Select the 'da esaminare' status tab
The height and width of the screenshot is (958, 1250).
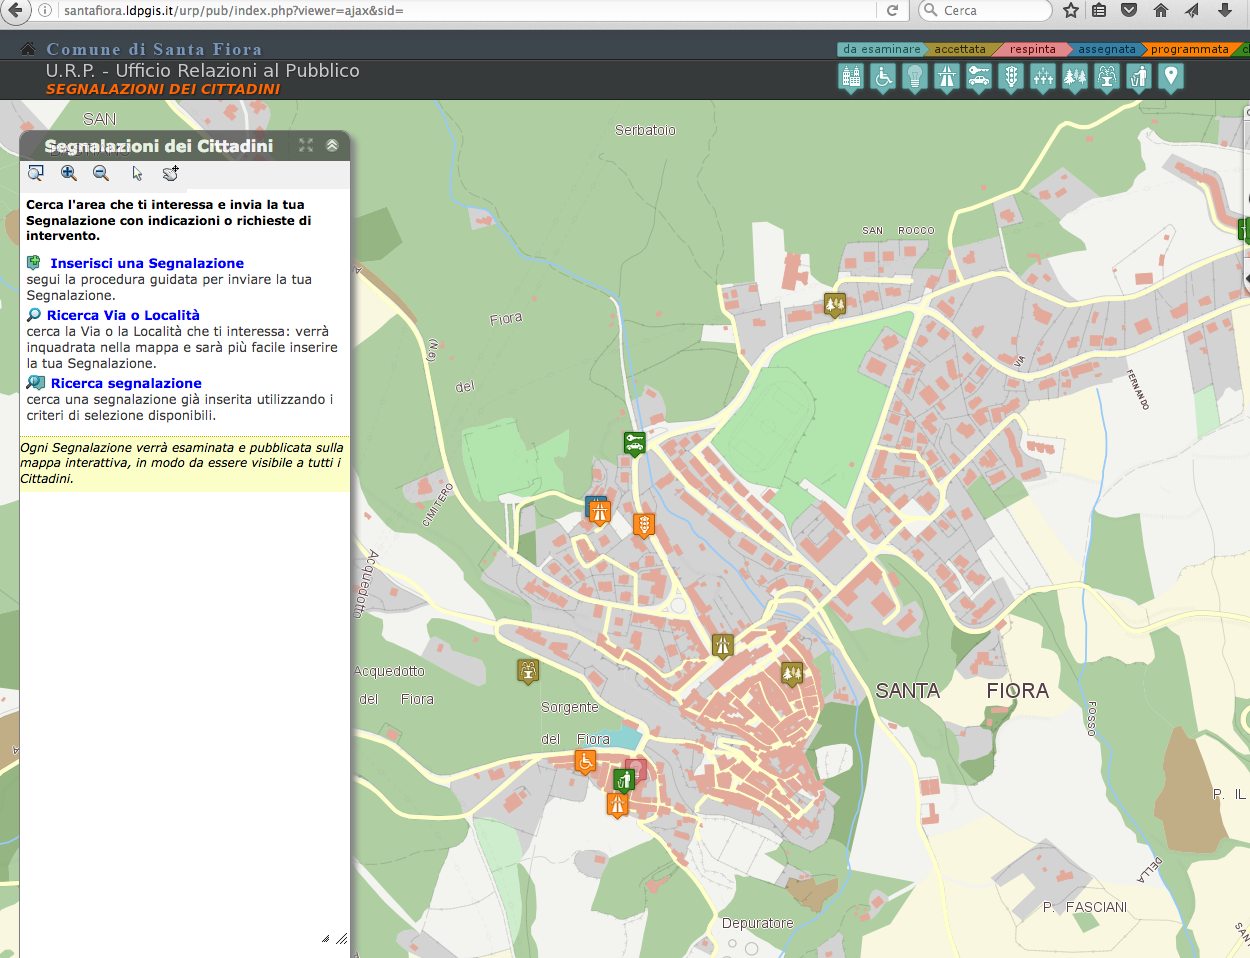881,49
